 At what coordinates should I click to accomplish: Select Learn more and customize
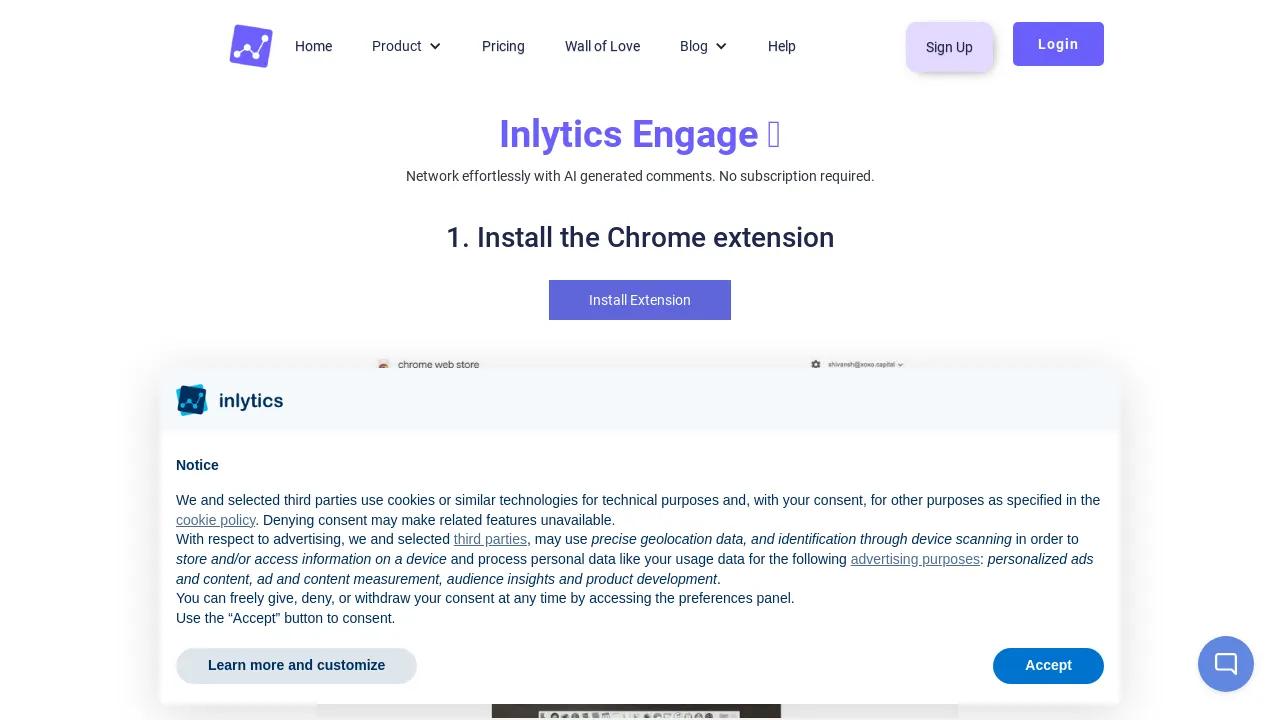pos(296,666)
